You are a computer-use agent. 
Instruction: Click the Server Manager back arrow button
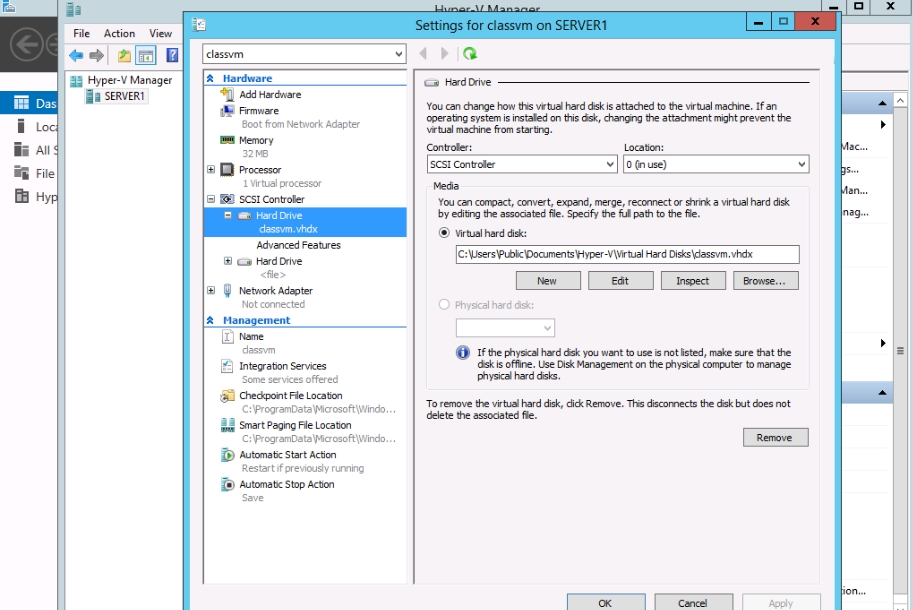27,44
